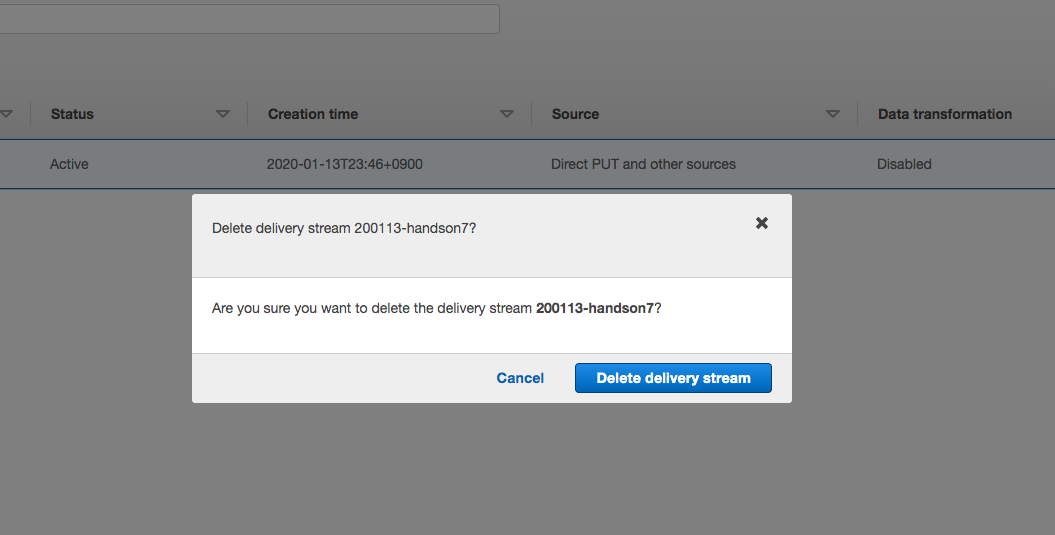Viewport: 1055px width, 535px height.
Task: Toggle the Source column sort arrow
Action: pyautogui.click(x=832, y=114)
